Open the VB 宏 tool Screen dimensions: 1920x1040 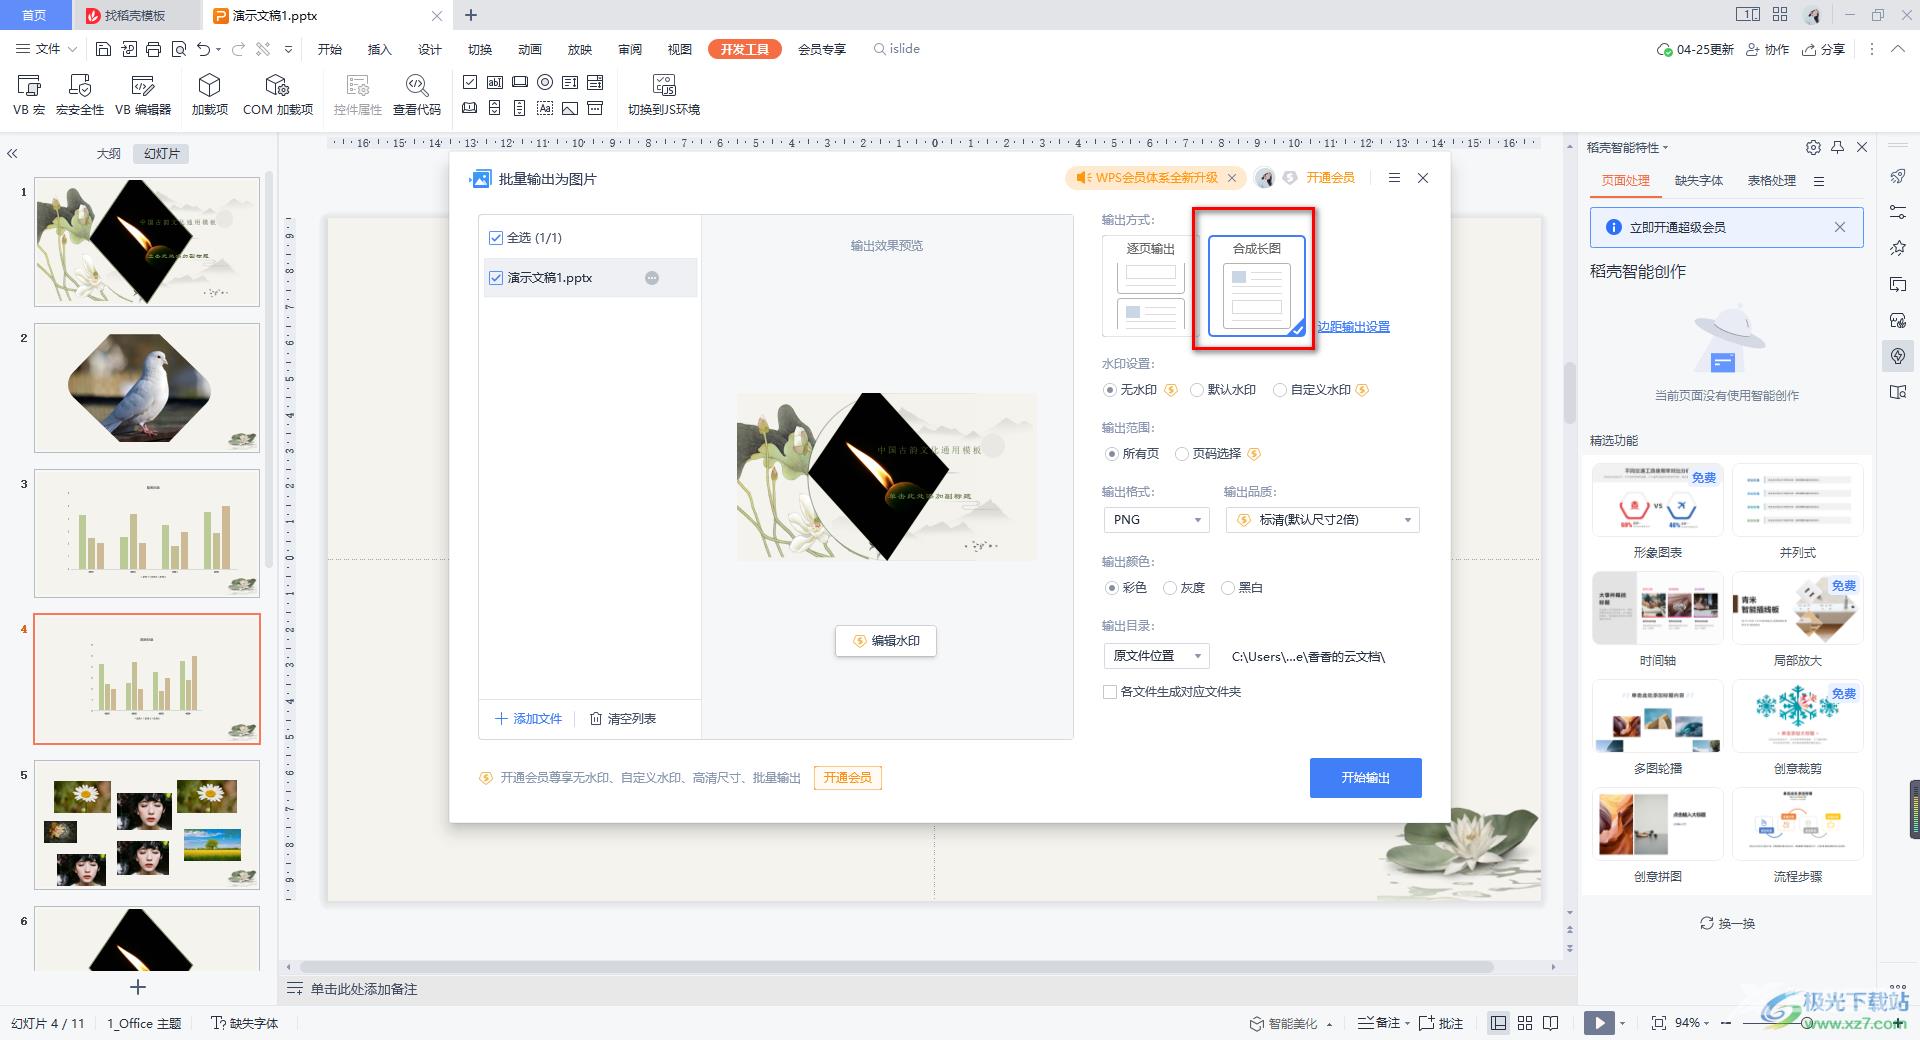[x=29, y=95]
